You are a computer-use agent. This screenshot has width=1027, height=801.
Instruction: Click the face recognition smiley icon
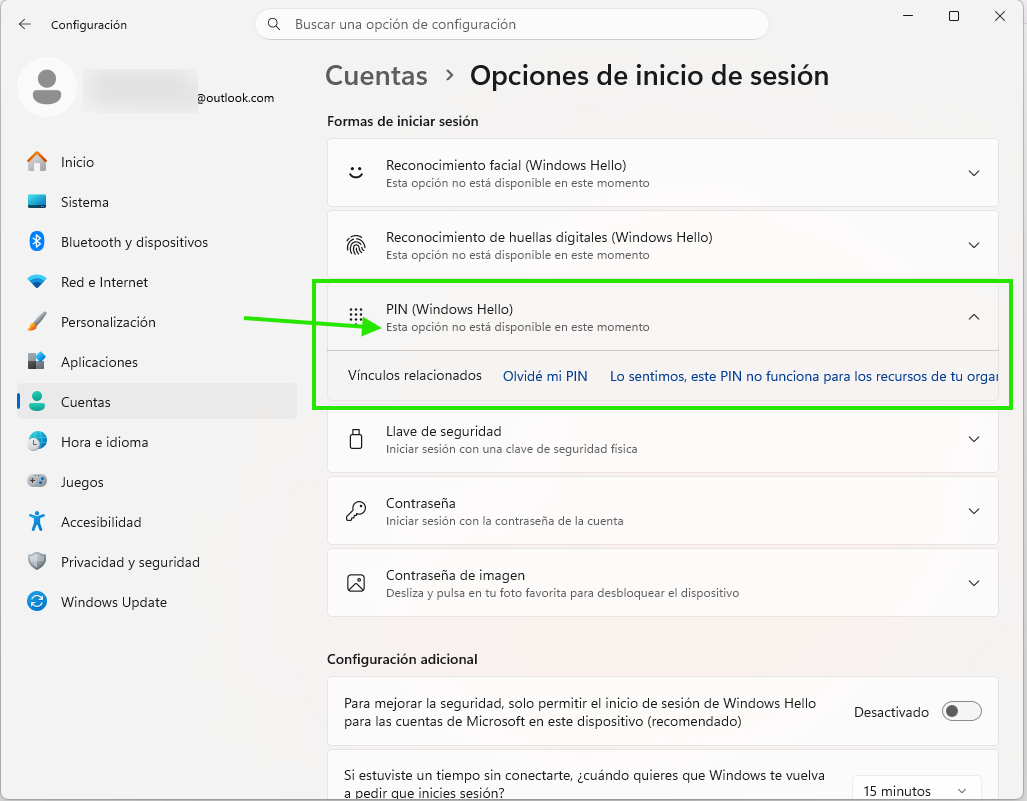tap(356, 173)
